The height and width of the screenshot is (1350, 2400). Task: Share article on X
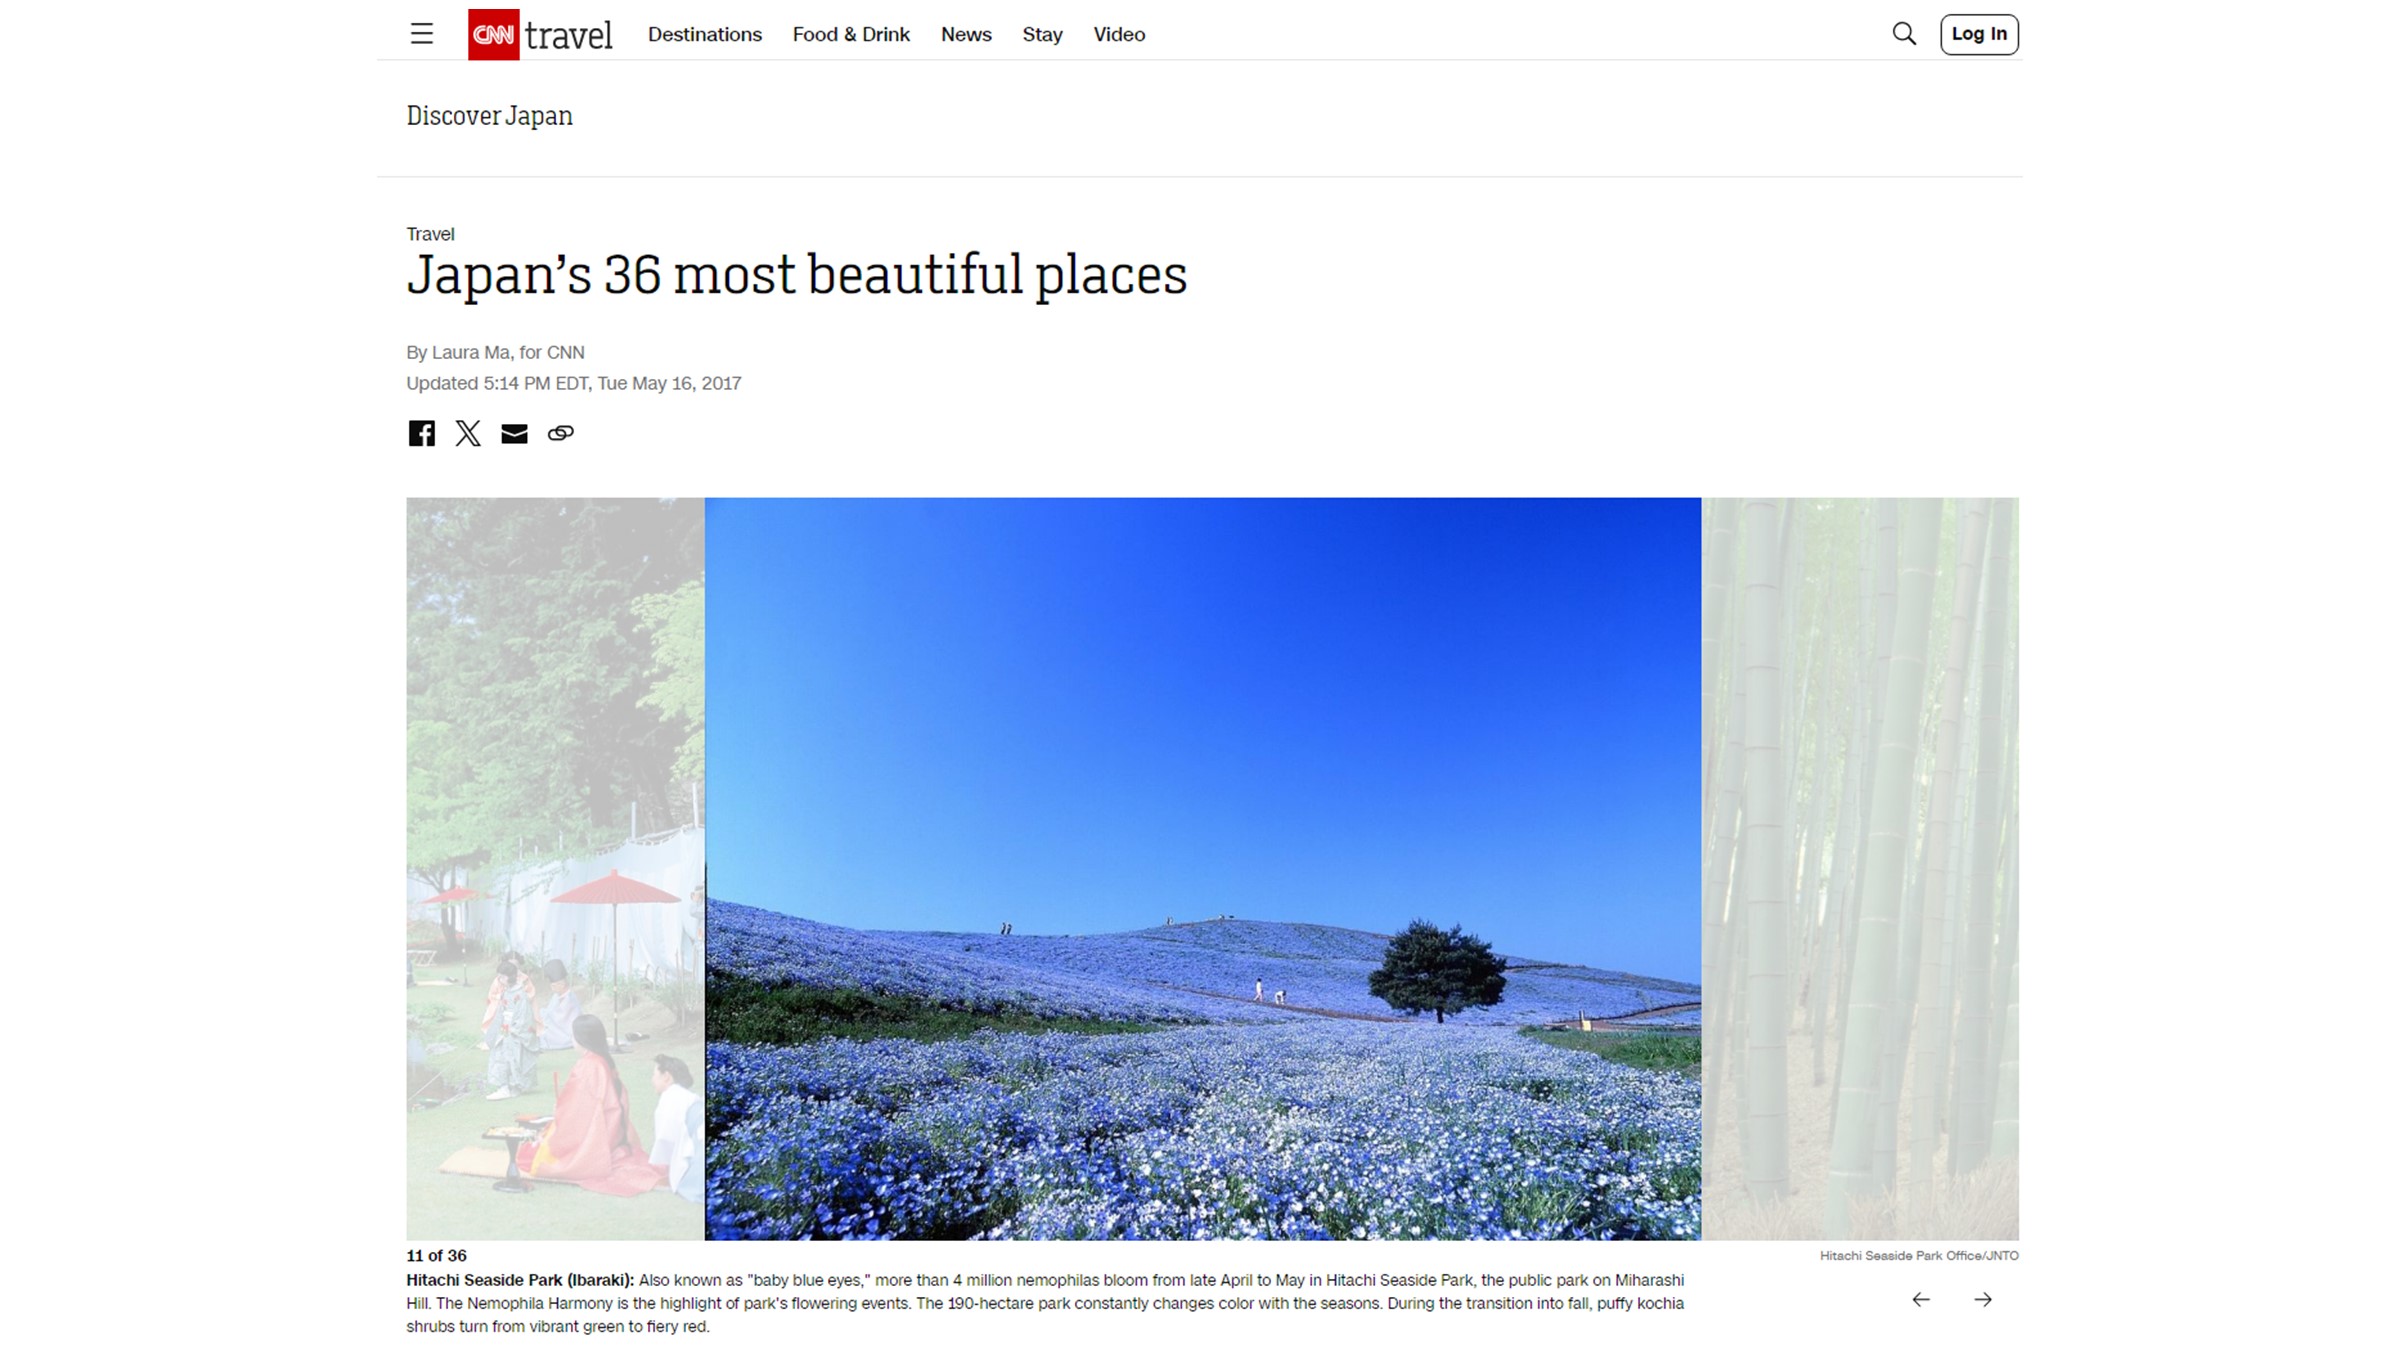point(468,433)
